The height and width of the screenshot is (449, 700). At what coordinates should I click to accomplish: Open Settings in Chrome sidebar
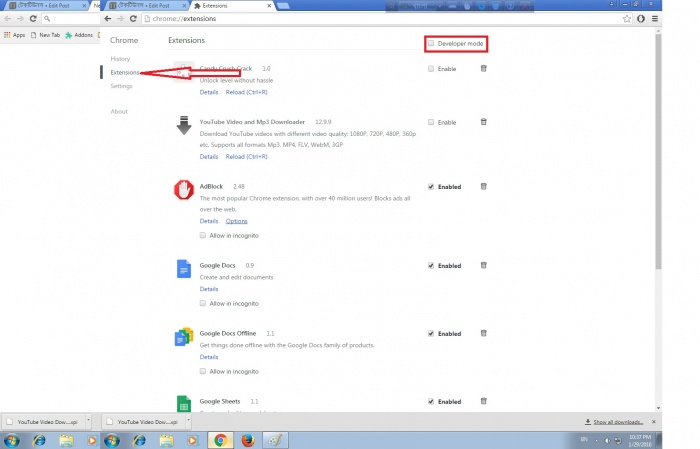[x=121, y=86]
